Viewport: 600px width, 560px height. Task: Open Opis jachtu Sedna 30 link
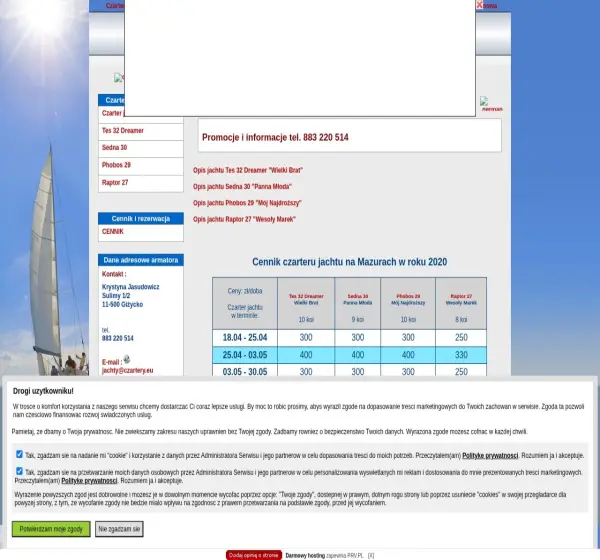(242, 187)
